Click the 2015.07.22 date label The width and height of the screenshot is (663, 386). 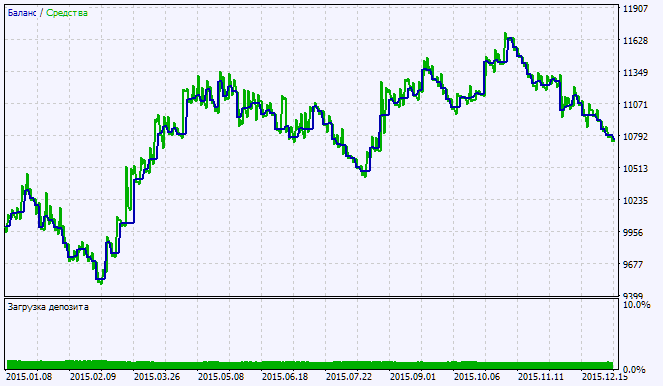pos(349,377)
